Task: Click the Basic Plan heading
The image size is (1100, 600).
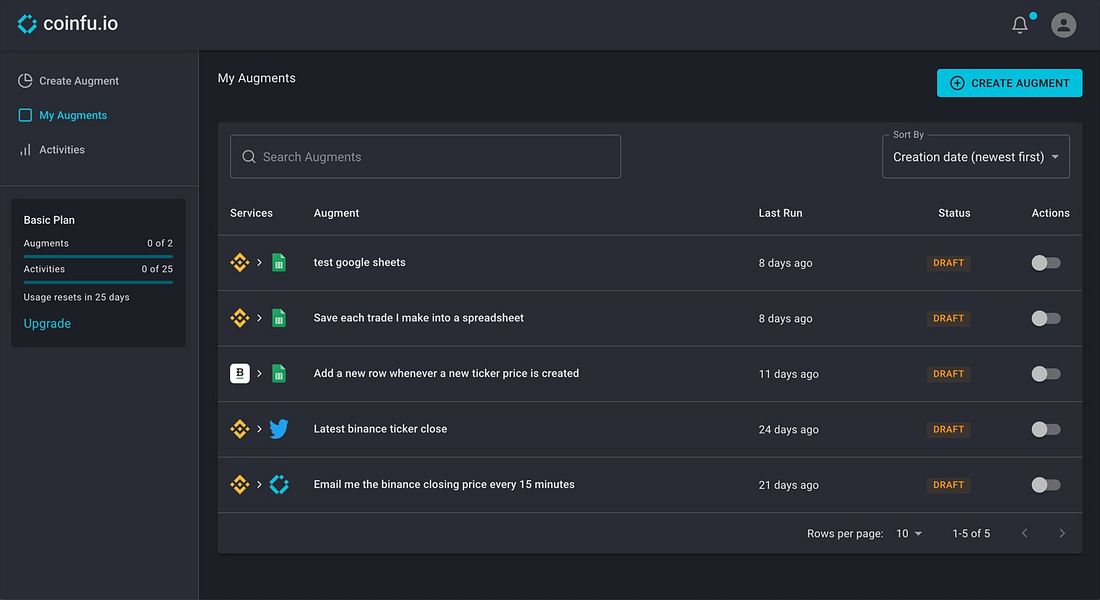Action: [49, 220]
